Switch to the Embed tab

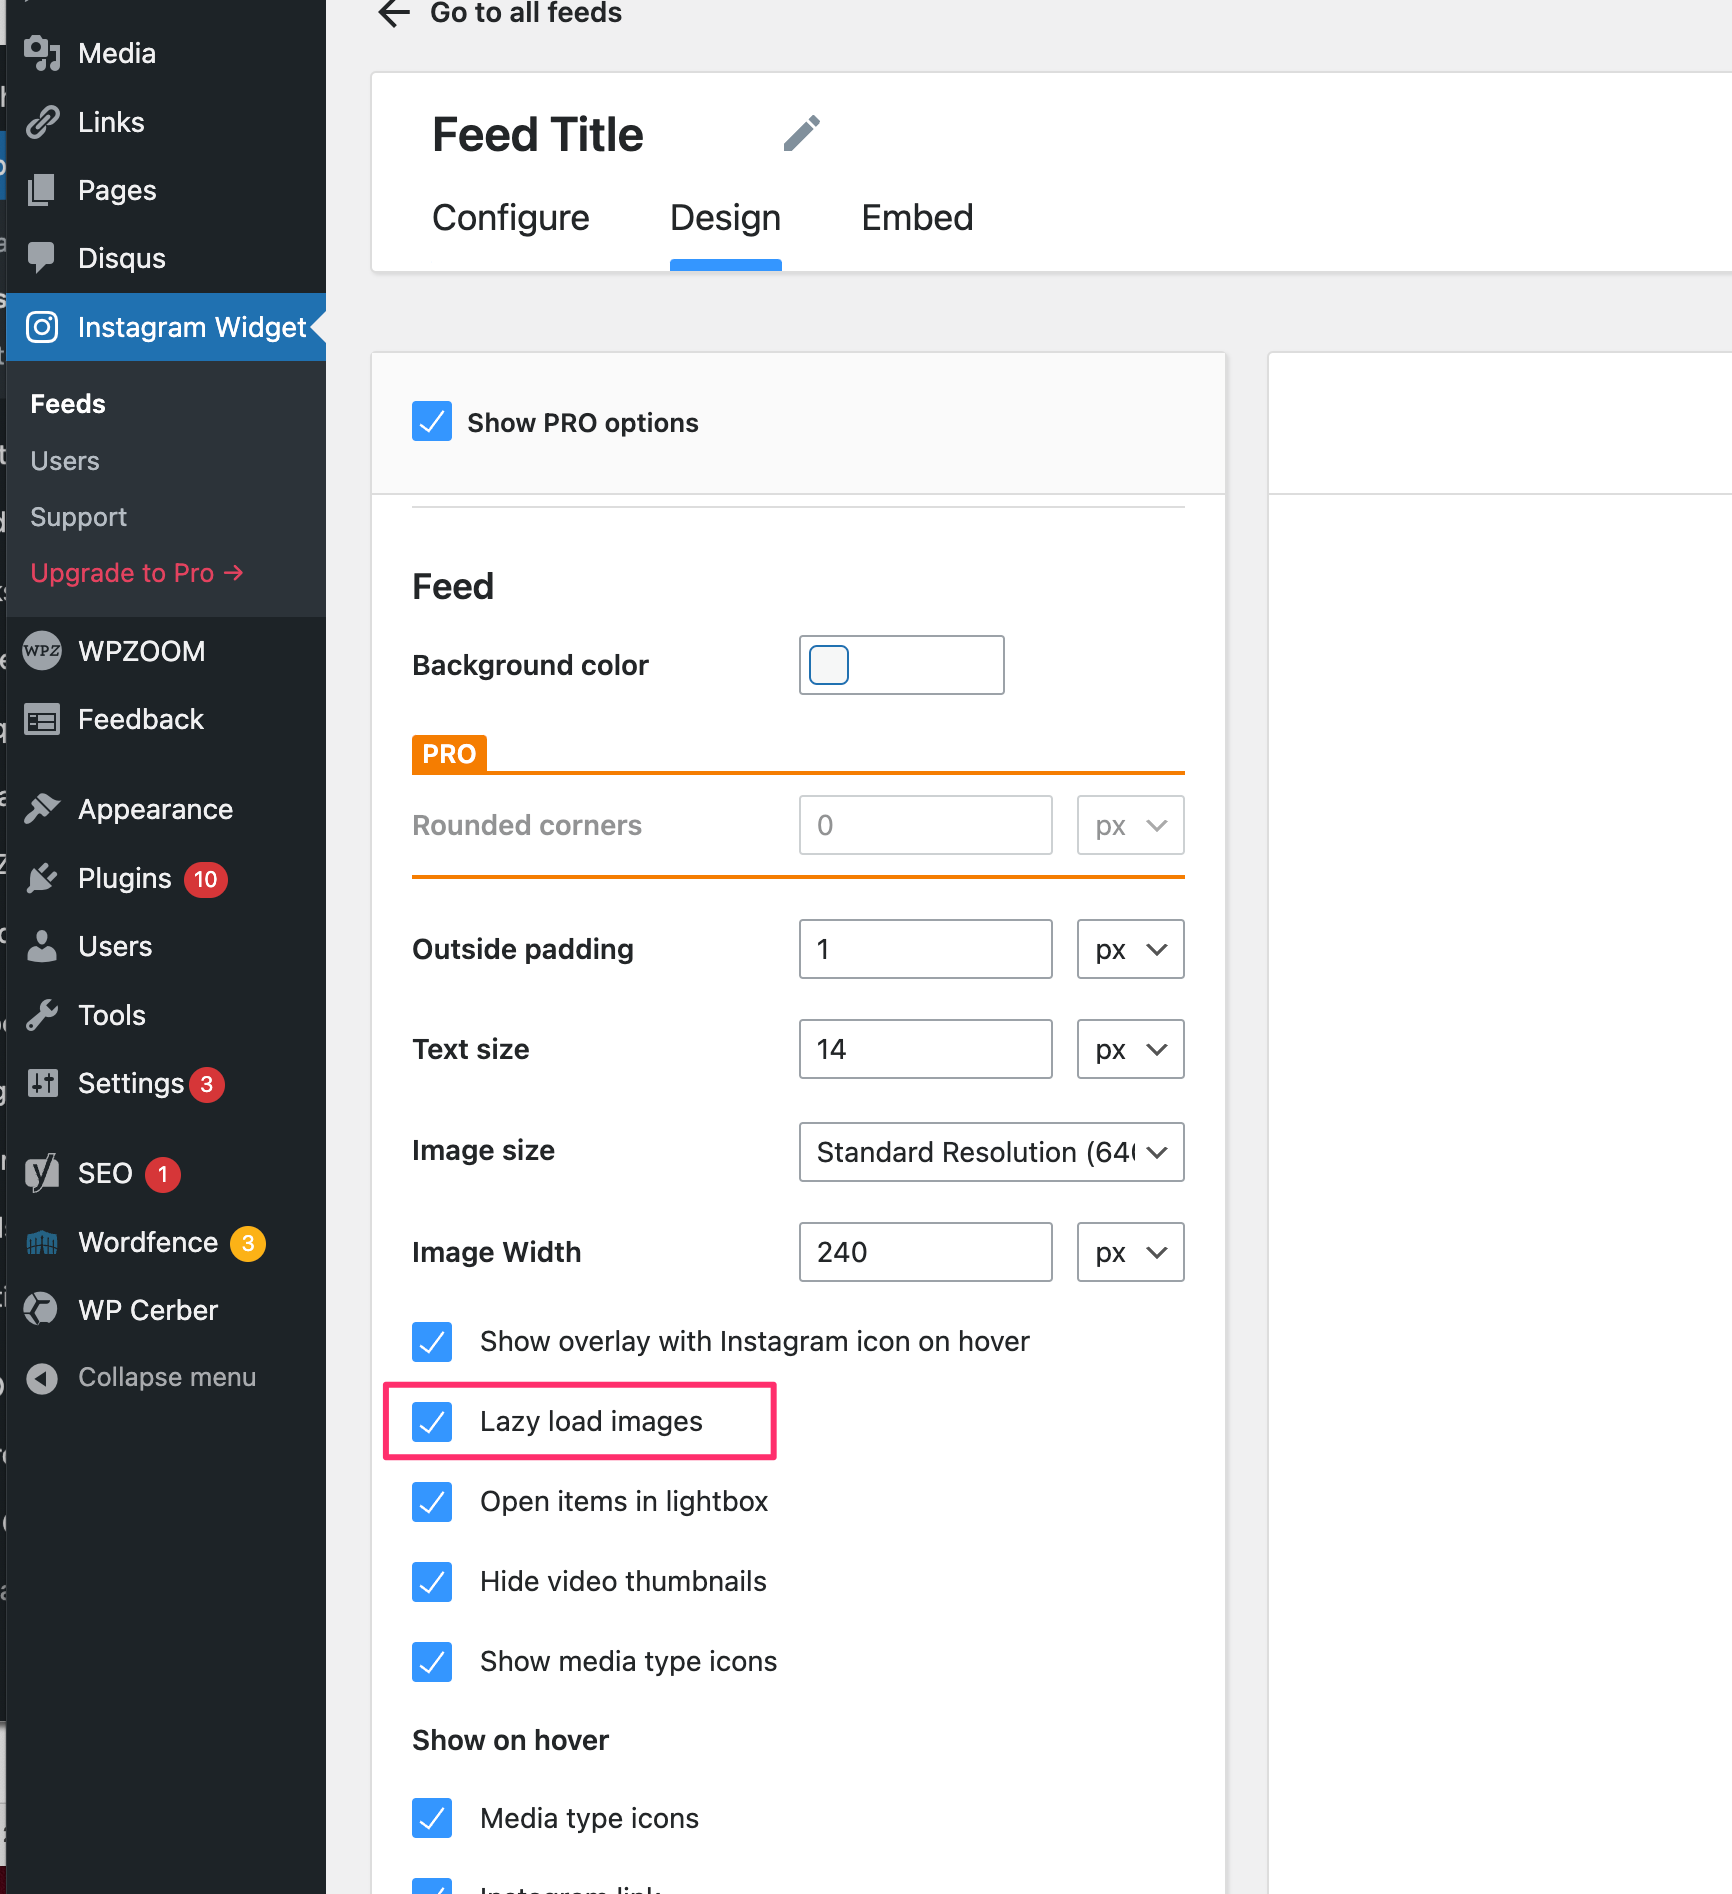[917, 218]
